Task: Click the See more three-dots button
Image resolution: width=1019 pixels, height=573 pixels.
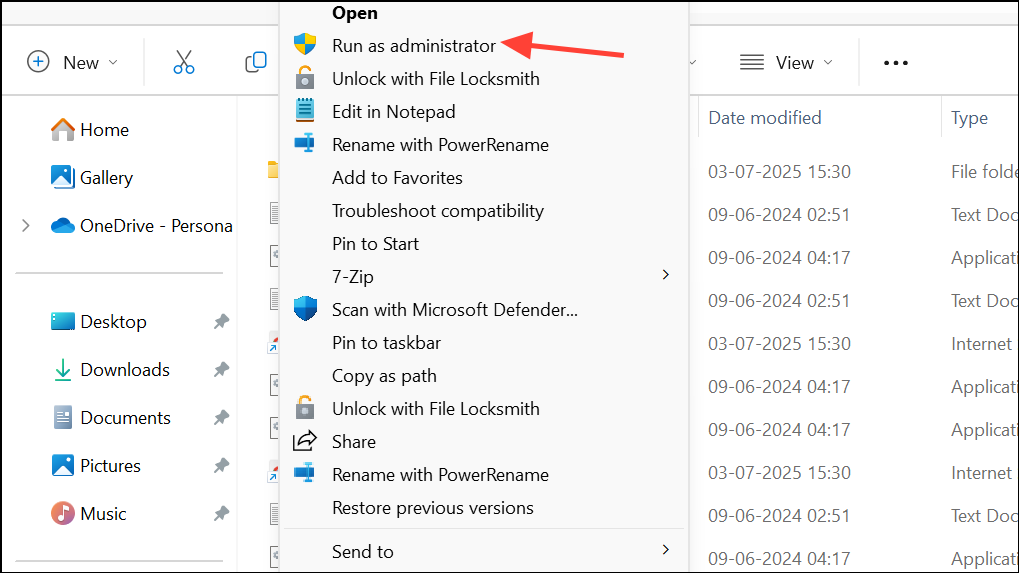Action: pyautogui.click(x=895, y=62)
